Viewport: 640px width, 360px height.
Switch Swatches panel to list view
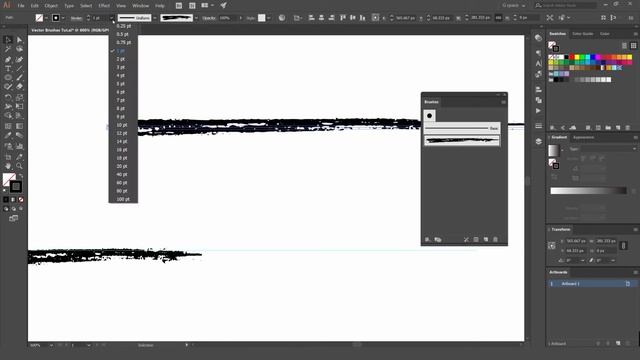click(624, 45)
